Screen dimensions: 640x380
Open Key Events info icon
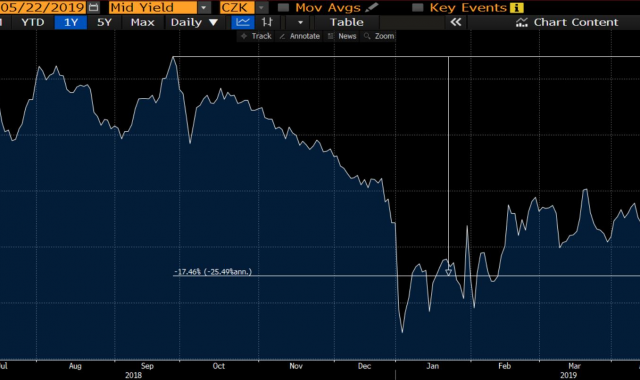click(516, 8)
